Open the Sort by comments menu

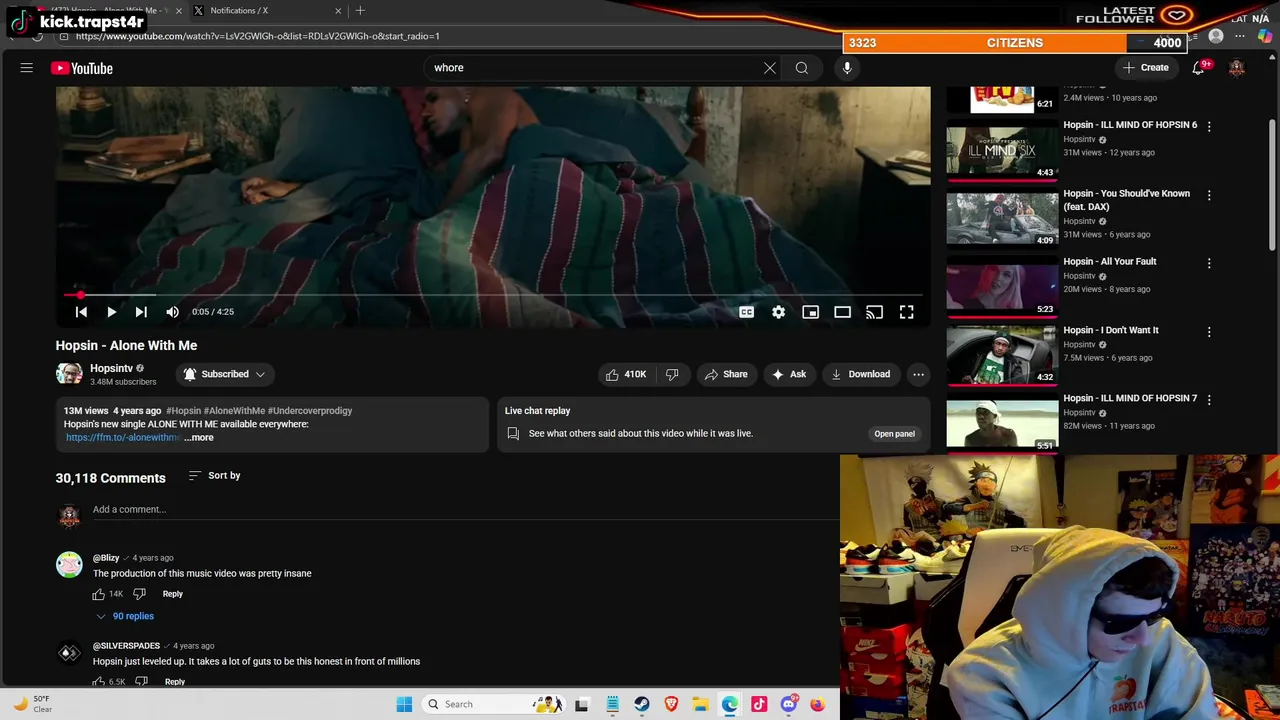(x=215, y=476)
